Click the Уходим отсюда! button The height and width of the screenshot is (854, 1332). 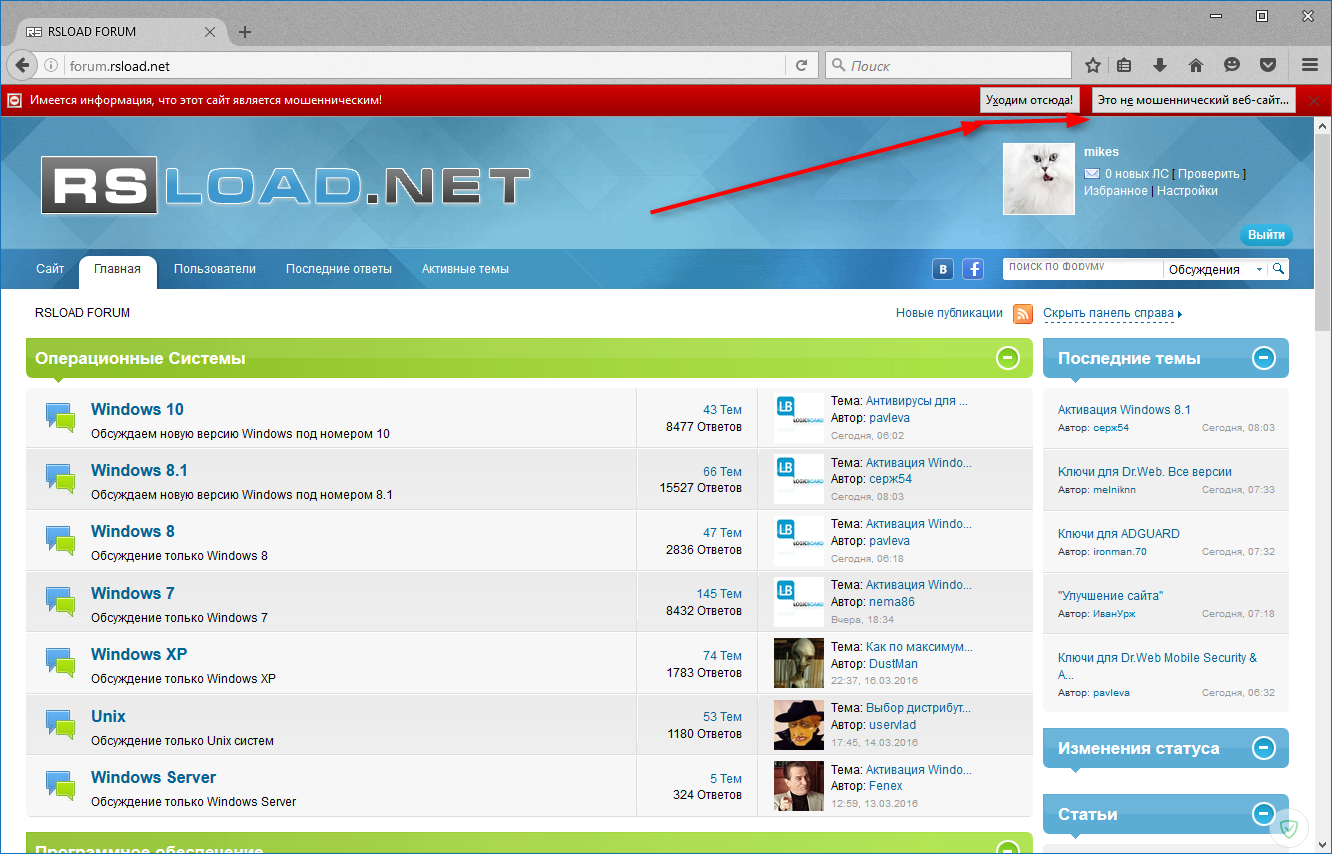tap(1030, 100)
